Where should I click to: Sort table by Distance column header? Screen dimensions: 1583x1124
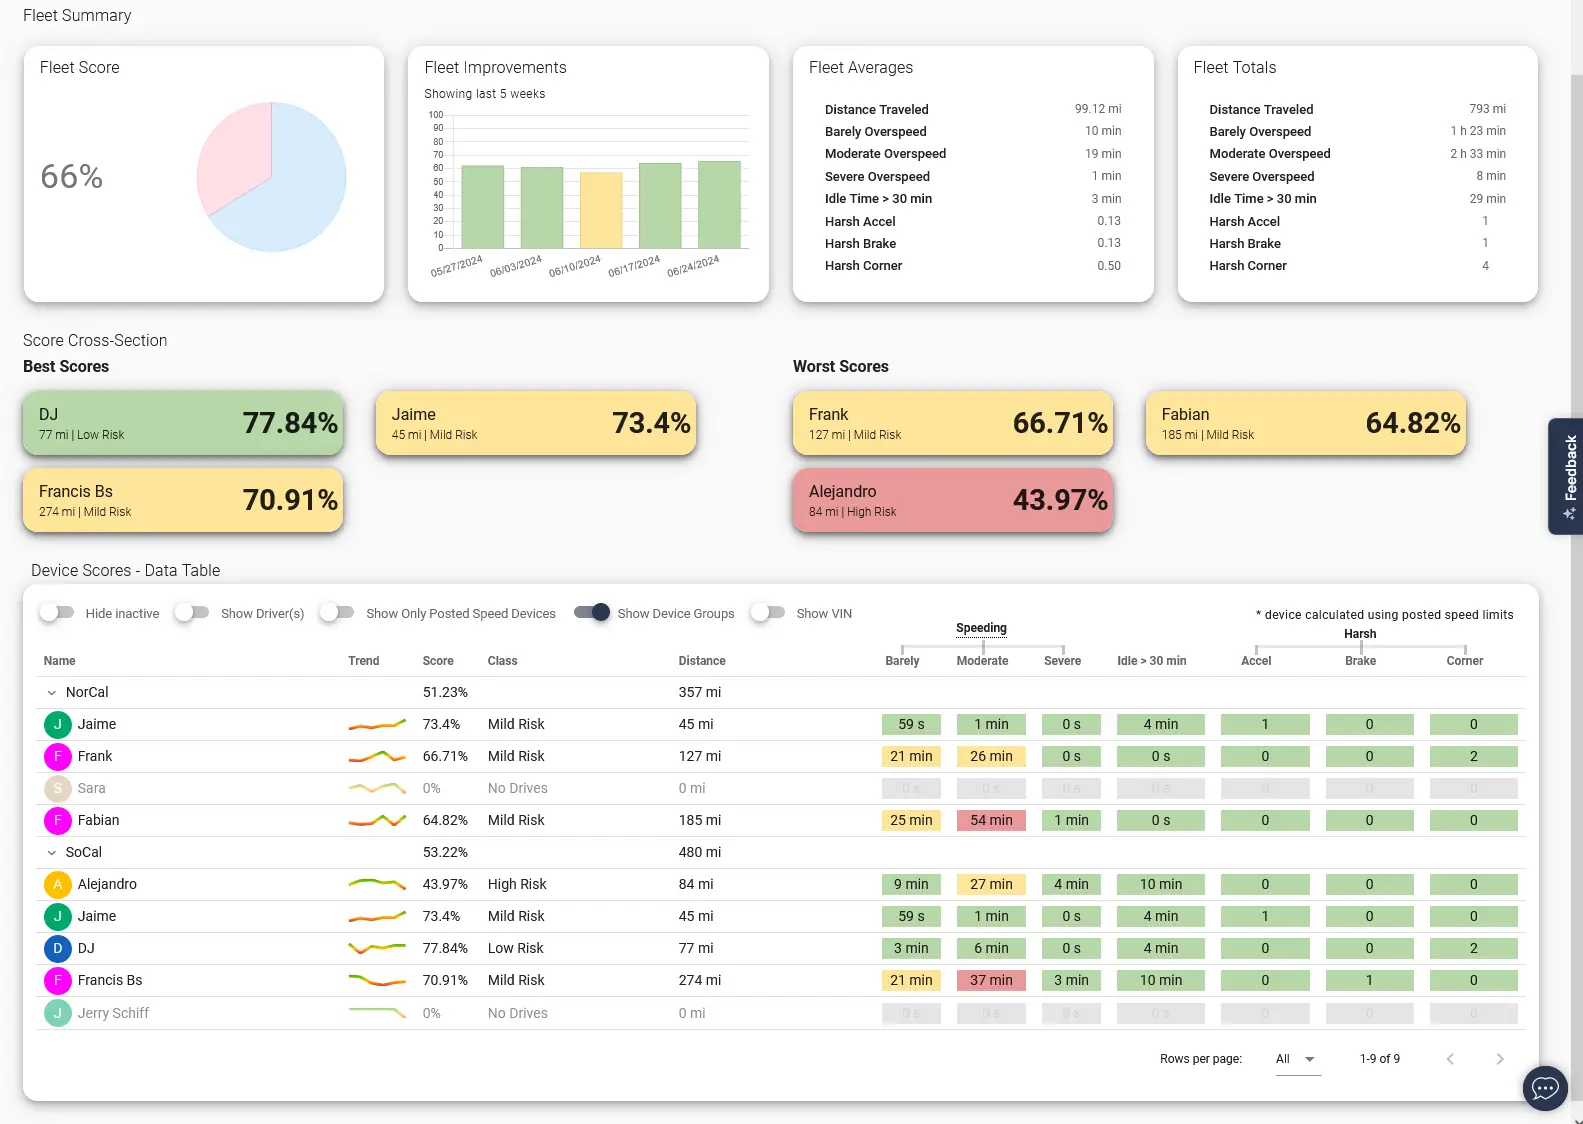coord(702,661)
